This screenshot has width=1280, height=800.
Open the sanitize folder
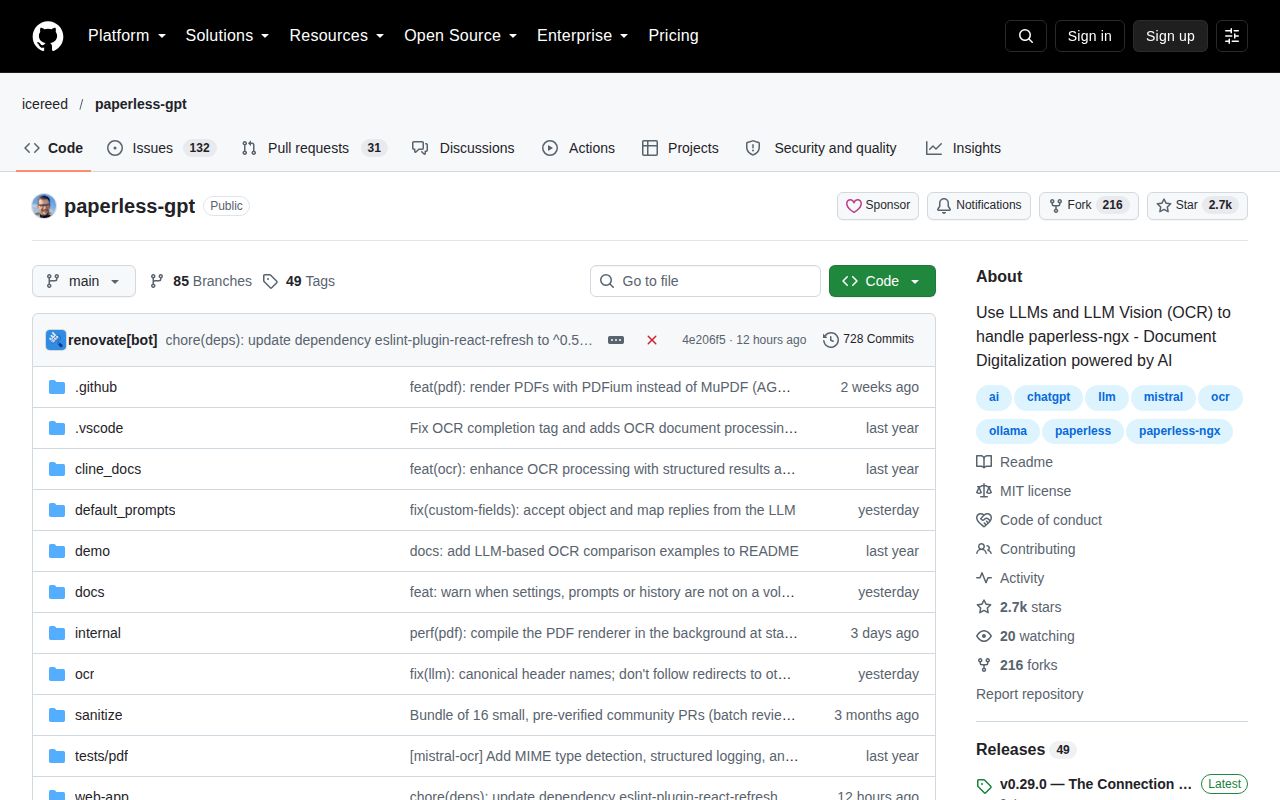(99, 715)
